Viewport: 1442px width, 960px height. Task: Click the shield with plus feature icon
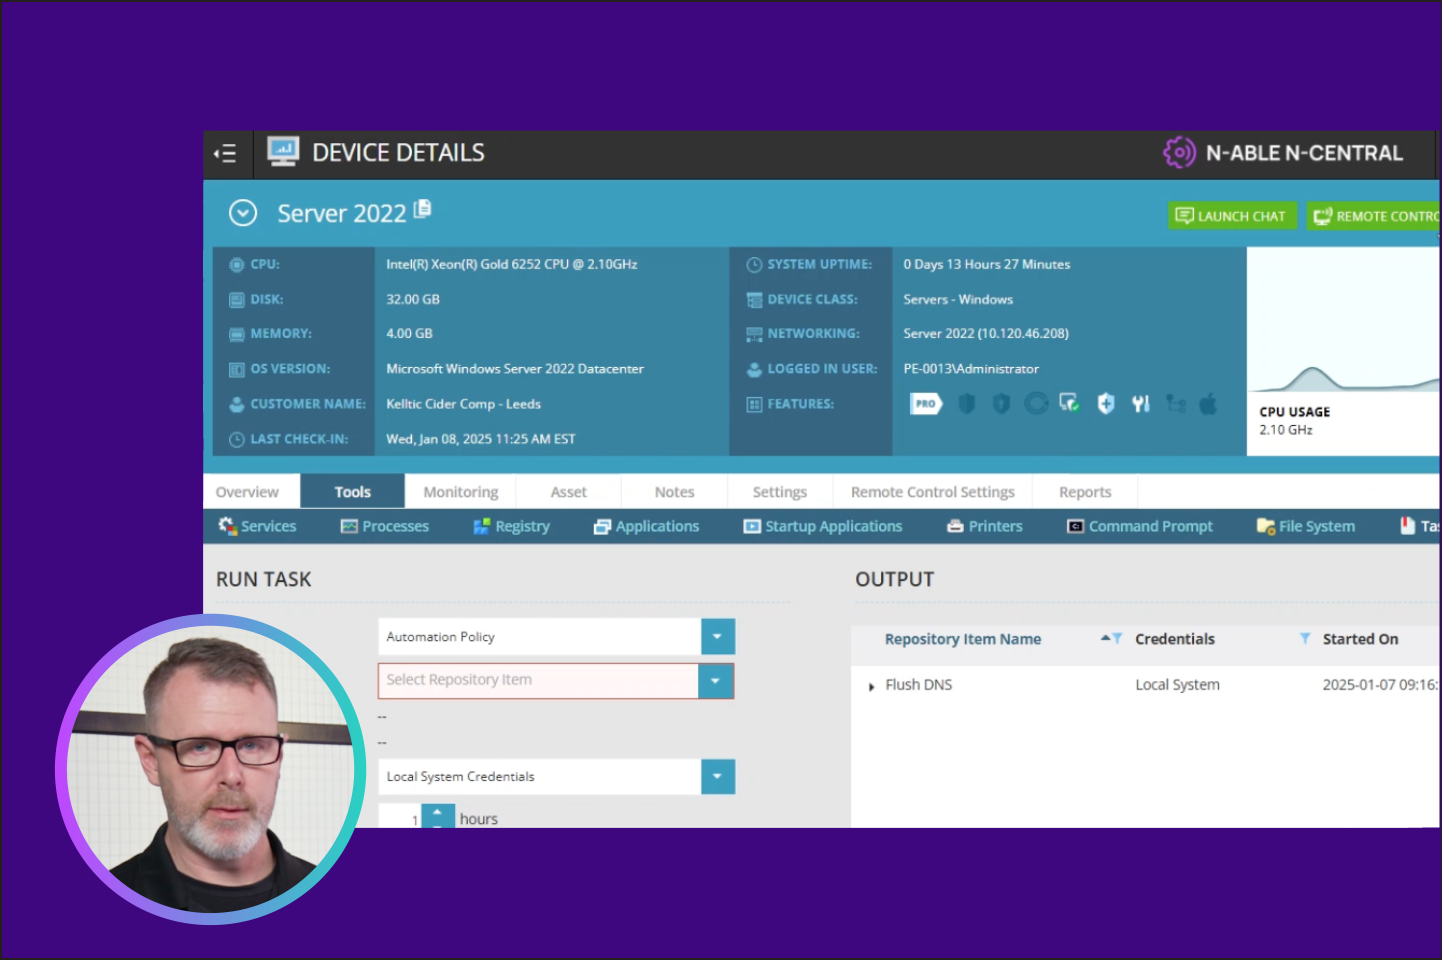pyautogui.click(x=1105, y=404)
